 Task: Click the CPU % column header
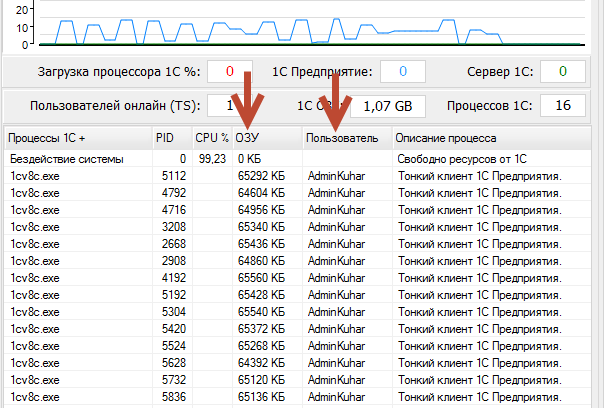(x=212, y=138)
